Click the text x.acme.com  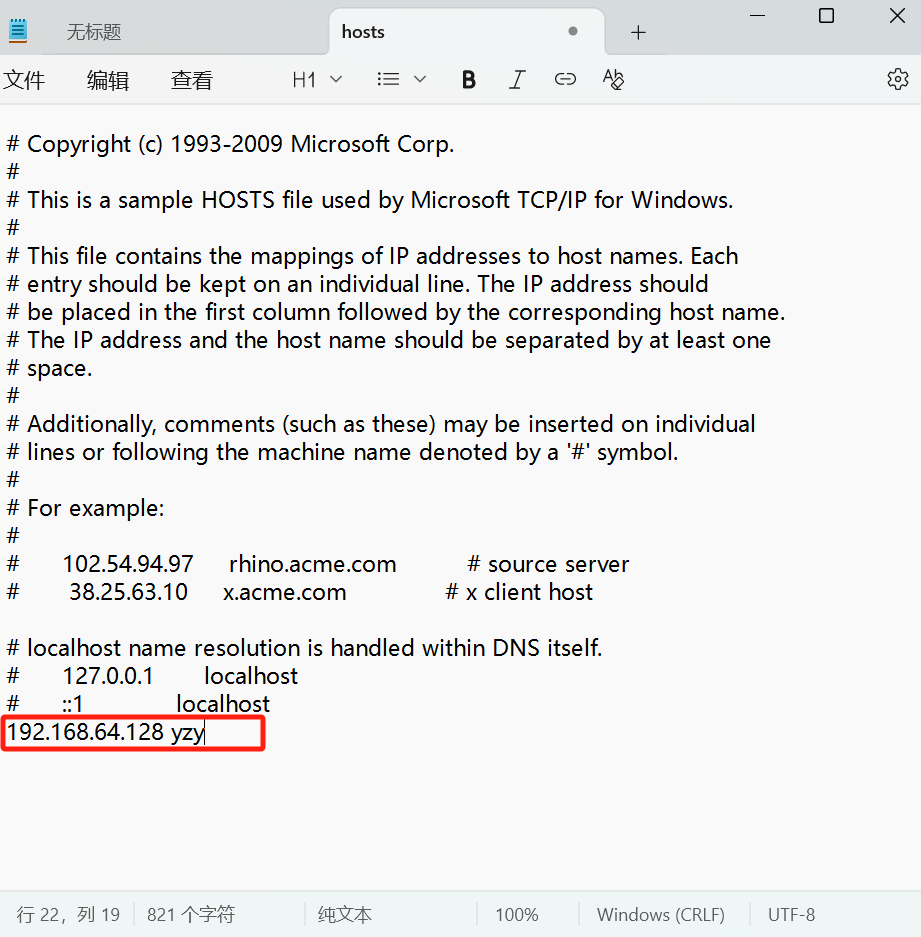(284, 592)
